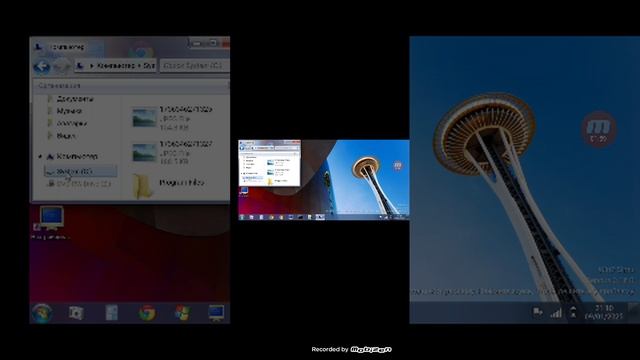The height and width of the screenshot is (360, 640).
Task: Click the file explorer taskbar icon
Action: [111, 313]
